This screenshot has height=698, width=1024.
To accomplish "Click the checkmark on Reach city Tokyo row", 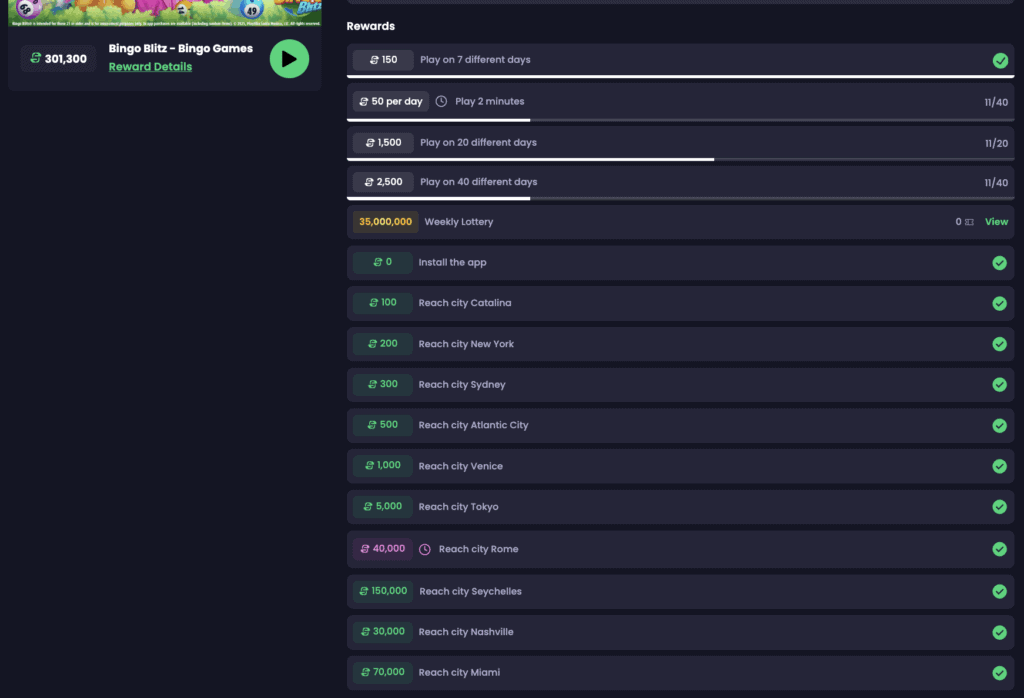I will coord(999,507).
